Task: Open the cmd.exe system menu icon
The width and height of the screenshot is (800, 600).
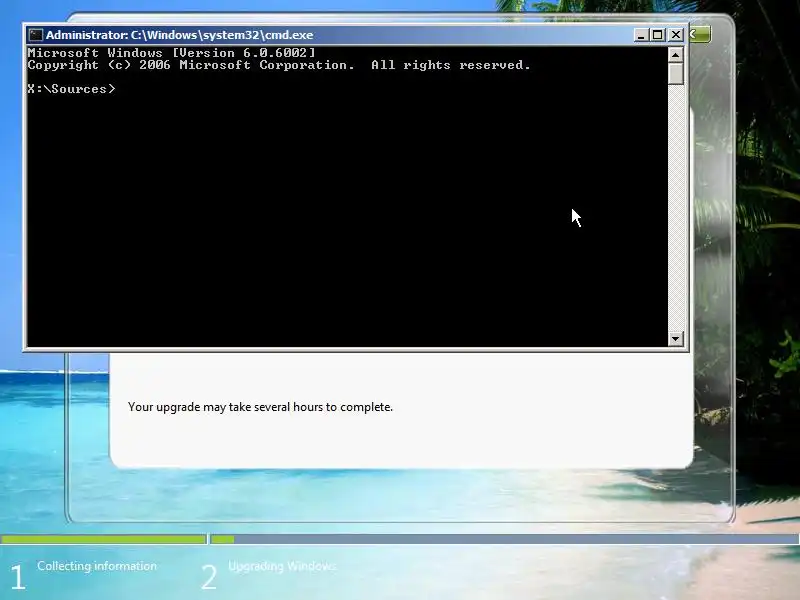Action: [35, 35]
